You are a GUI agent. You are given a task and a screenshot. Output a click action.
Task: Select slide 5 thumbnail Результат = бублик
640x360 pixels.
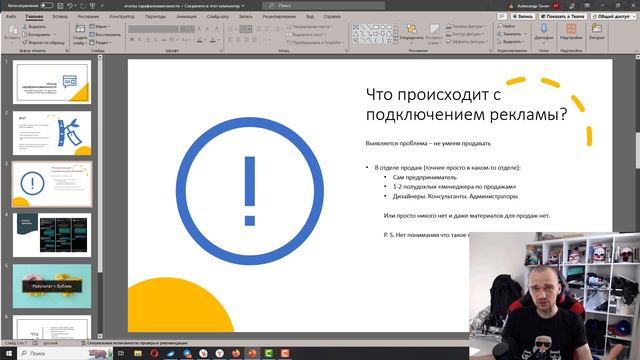point(52,286)
